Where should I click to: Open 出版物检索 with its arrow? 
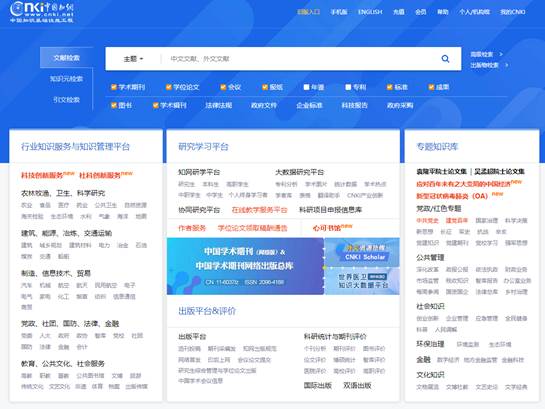(x=489, y=65)
